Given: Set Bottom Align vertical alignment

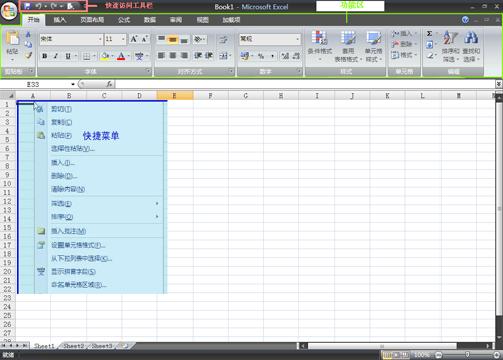Looking at the screenshot, I should (x=184, y=39).
